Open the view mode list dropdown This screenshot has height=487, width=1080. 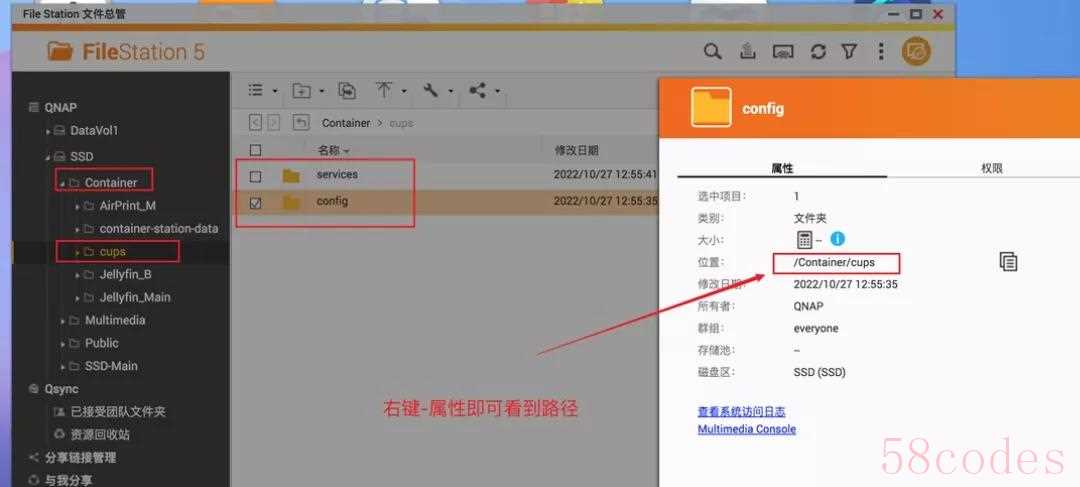(x=262, y=91)
